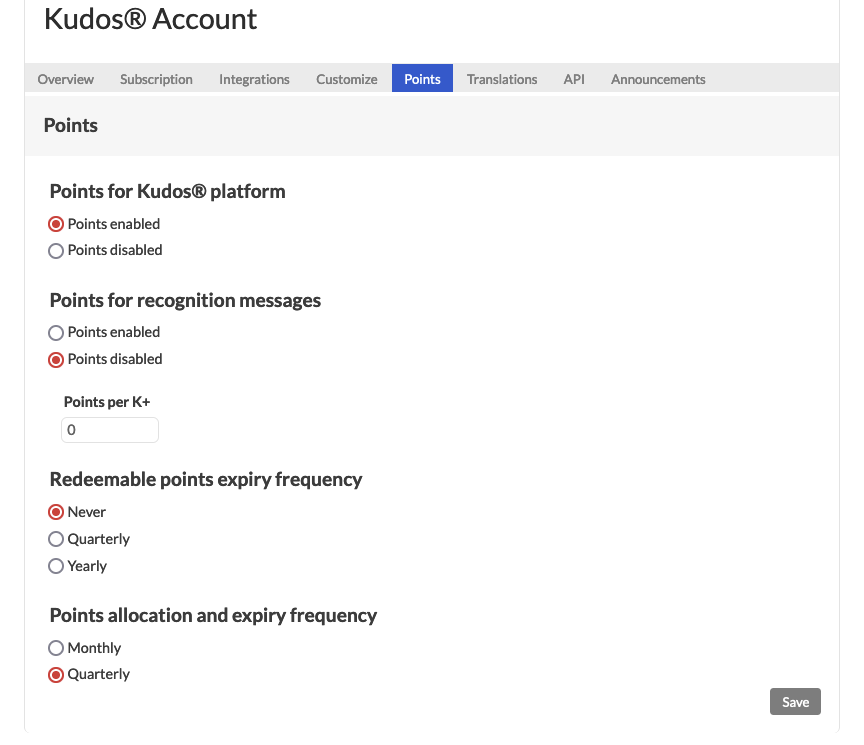The image size is (864, 745).
Task: Select Quarterly points allocation and expiry frequency
Action: click(x=56, y=675)
